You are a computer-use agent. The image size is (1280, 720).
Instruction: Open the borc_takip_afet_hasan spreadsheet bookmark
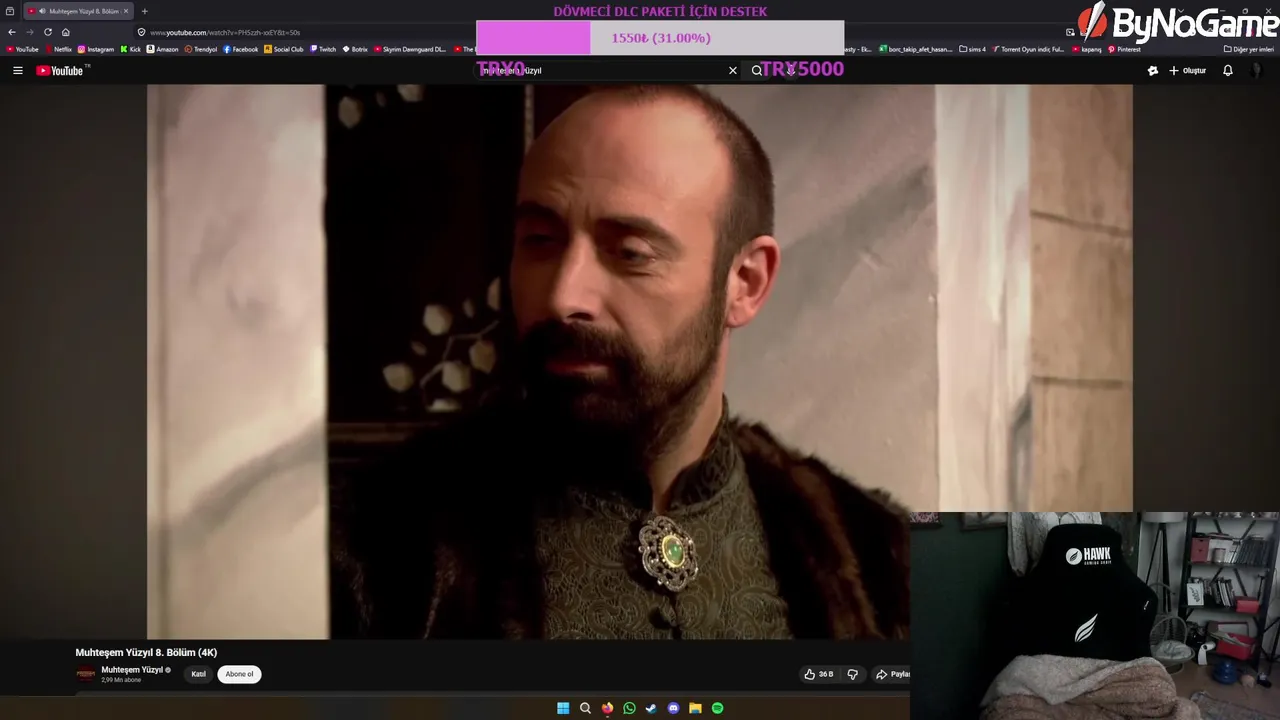pos(916,49)
